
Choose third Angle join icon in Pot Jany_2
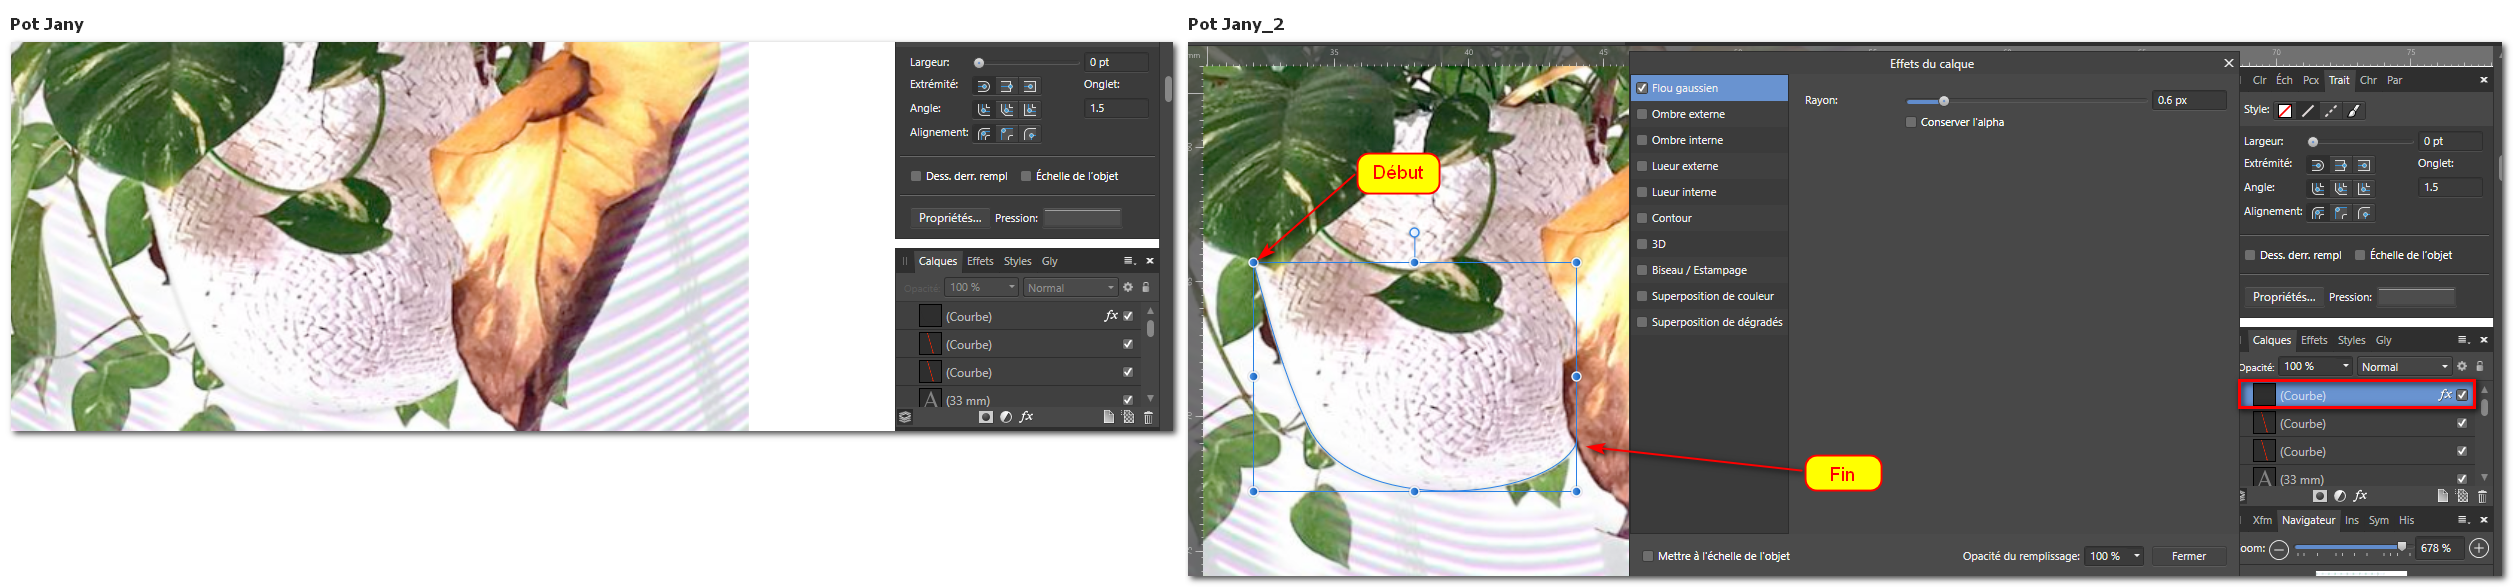(x=2364, y=188)
